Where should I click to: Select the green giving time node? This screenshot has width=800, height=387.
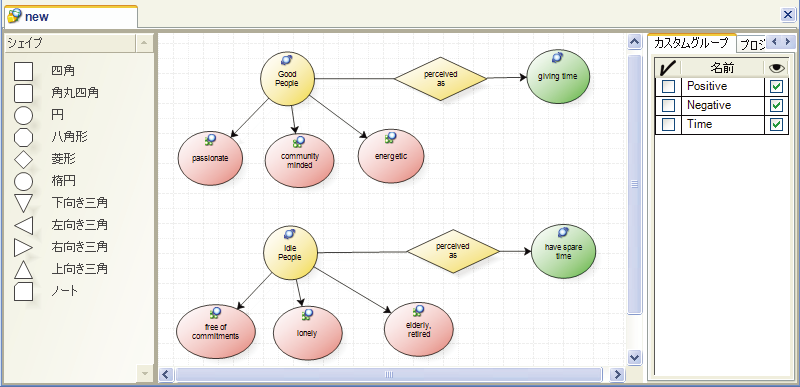point(558,76)
